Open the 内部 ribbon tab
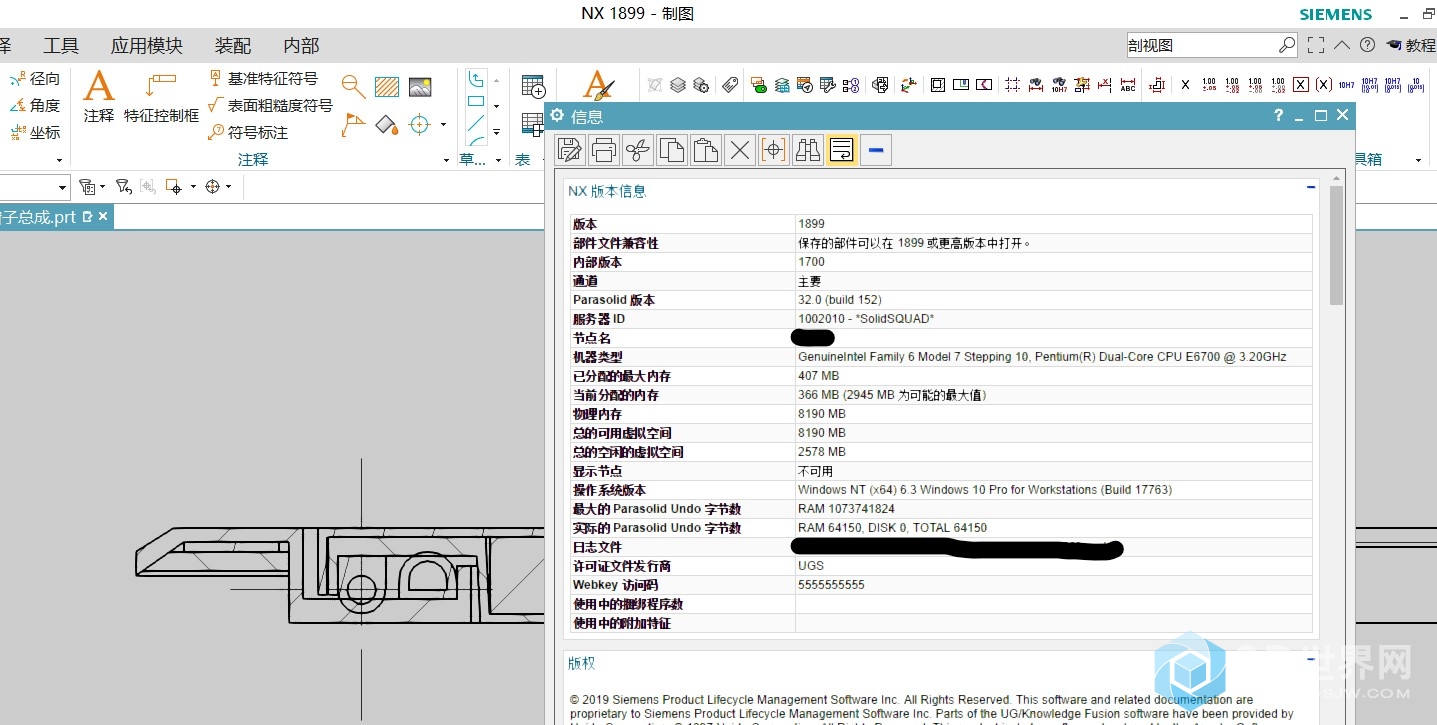Viewport: 1437px width, 725px height. [301, 46]
